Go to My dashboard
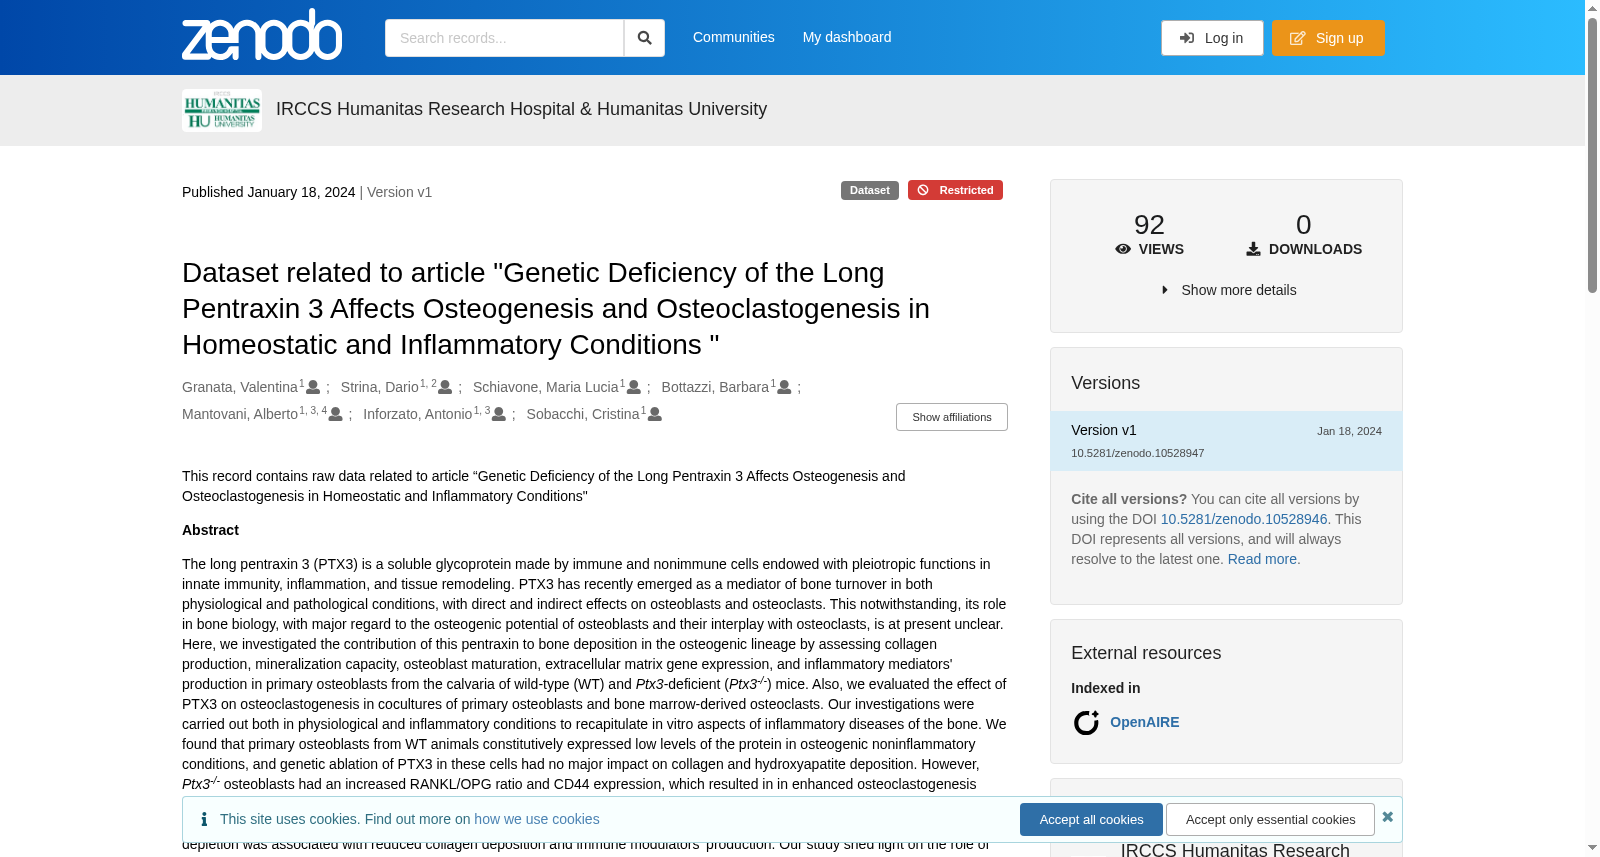Image resolution: width=1600 pixels, height=857 pixels. coord(847,37)
